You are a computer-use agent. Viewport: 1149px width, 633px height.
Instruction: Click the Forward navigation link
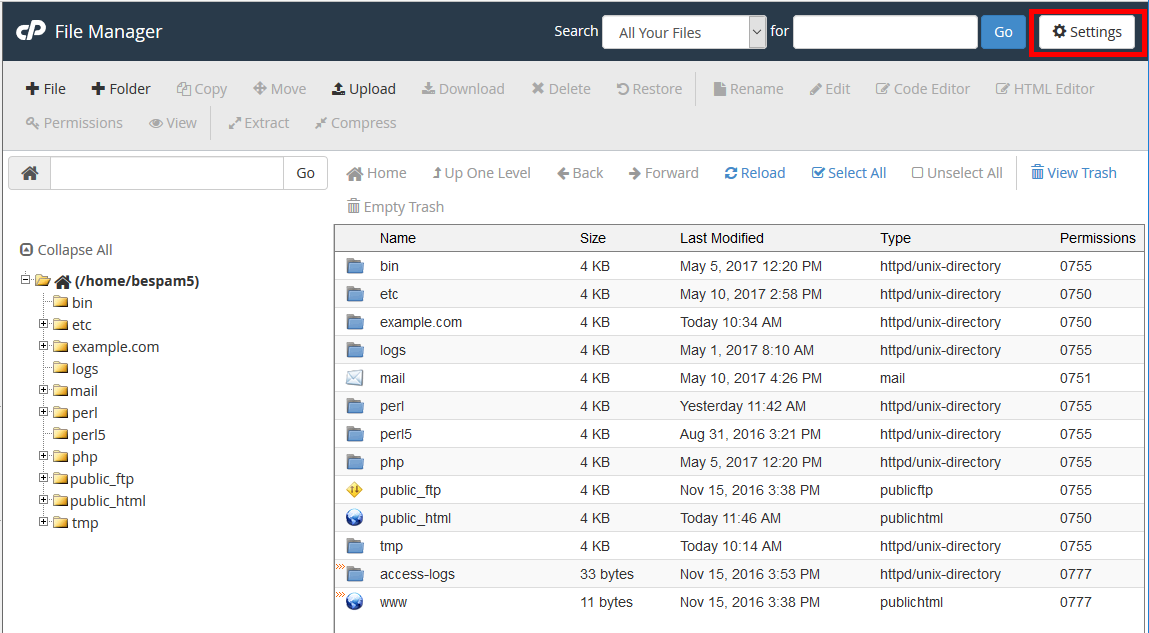664,173
